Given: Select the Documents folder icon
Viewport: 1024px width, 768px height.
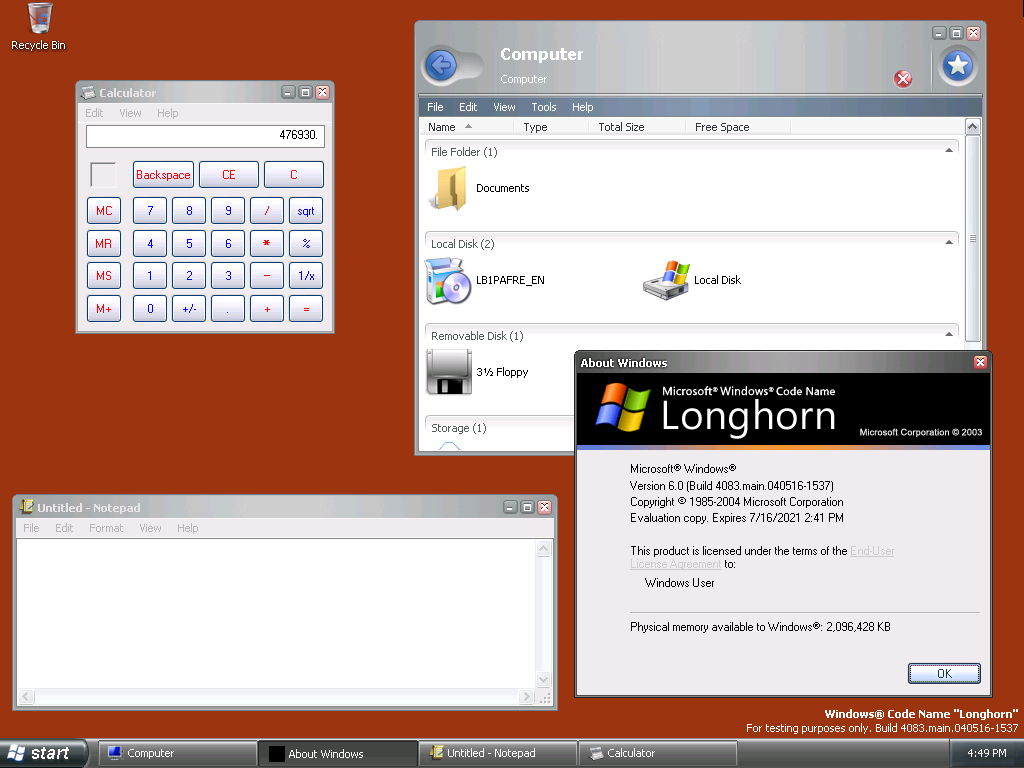Looking at the screenshot, I should 448,188.
